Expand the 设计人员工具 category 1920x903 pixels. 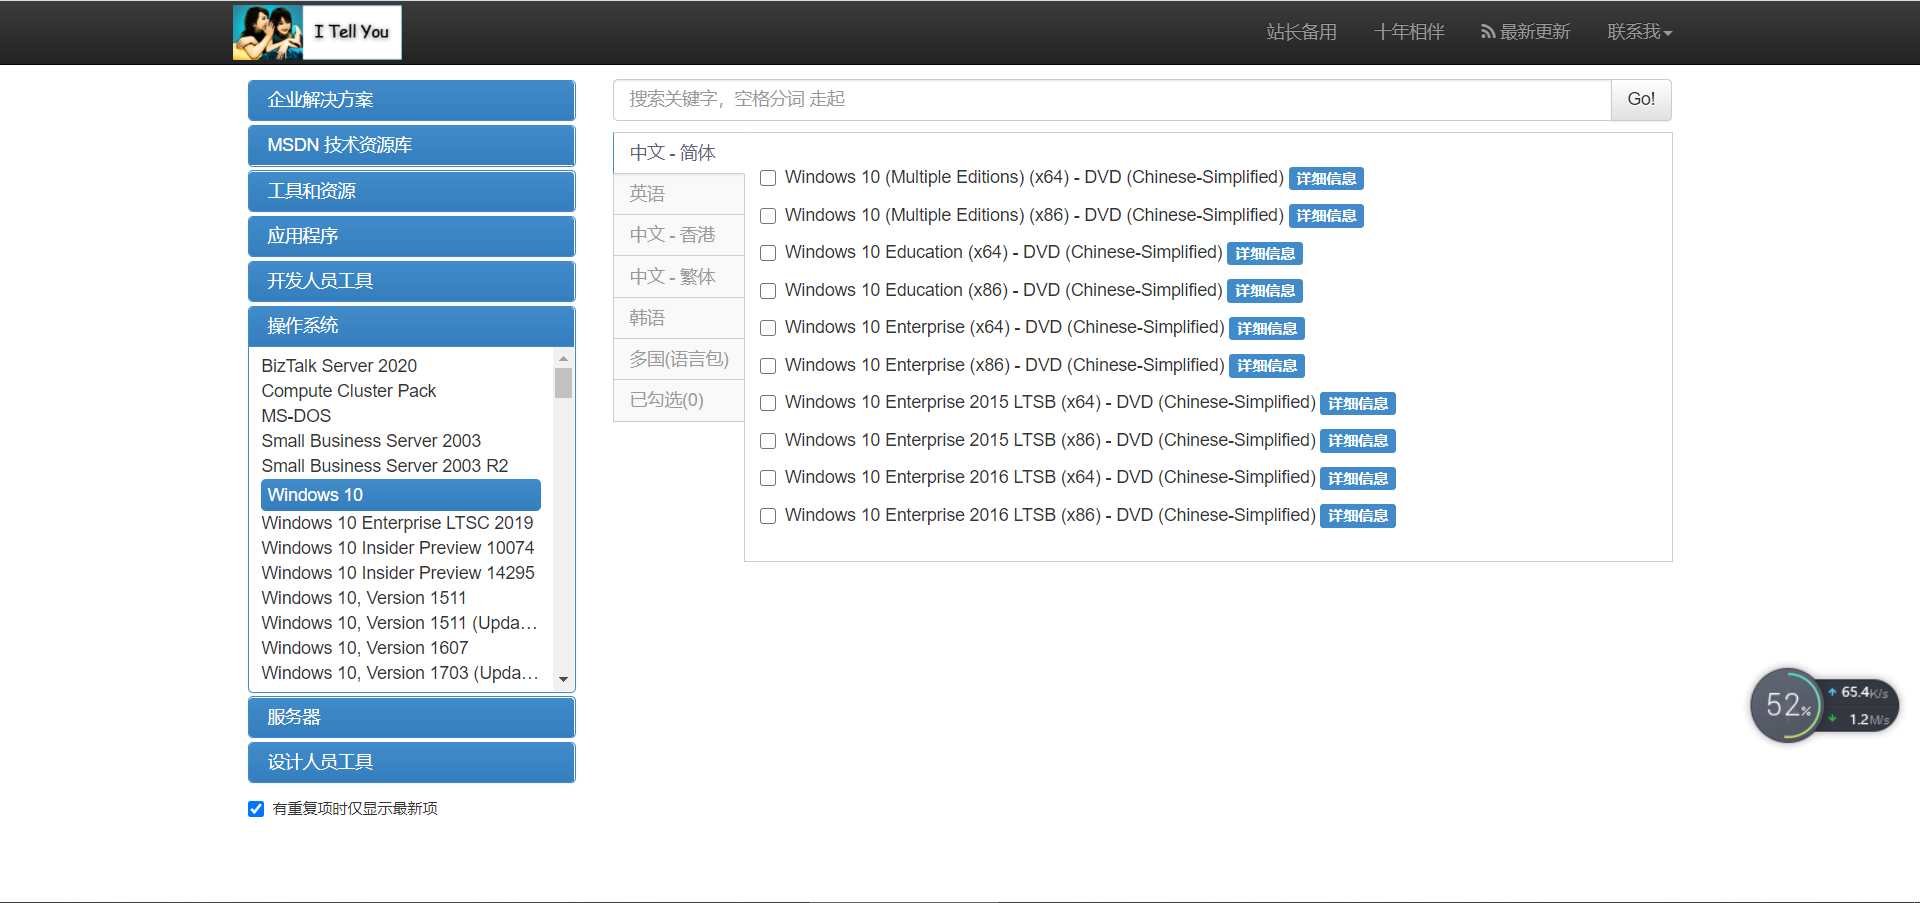click(x=411, y=762)
